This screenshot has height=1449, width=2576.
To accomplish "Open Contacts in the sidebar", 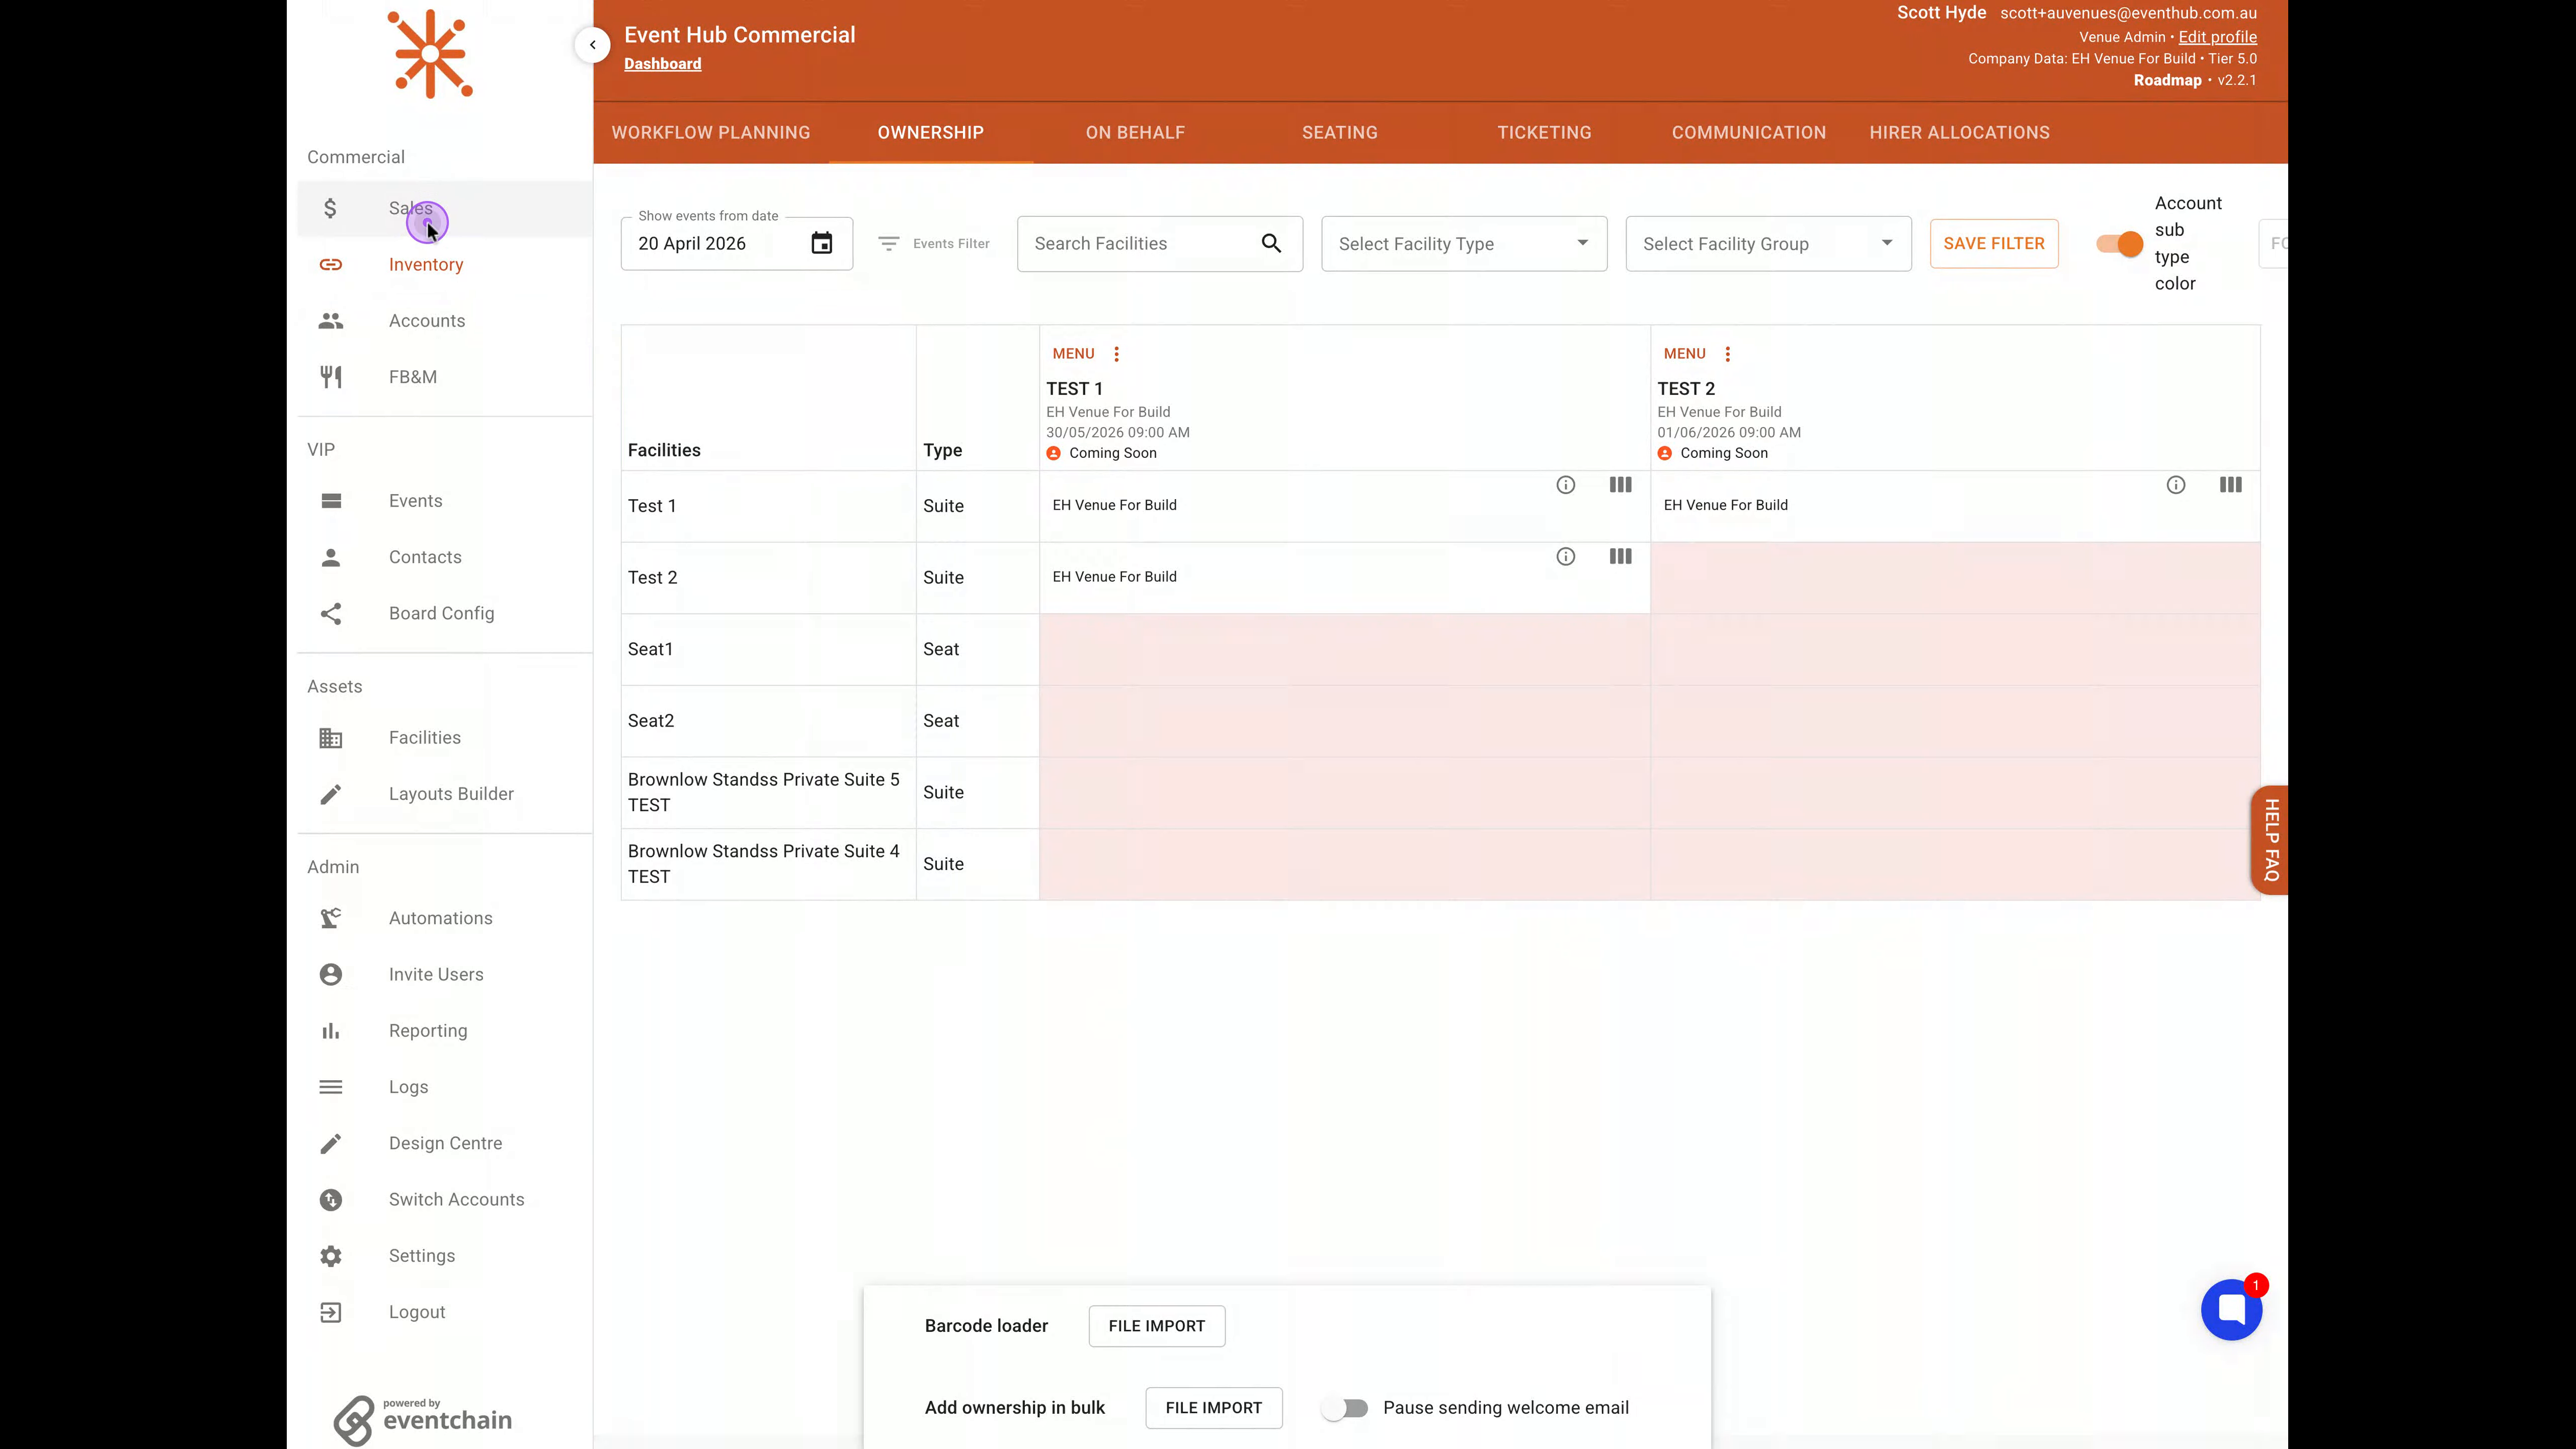I will click(x=444, y=557).
